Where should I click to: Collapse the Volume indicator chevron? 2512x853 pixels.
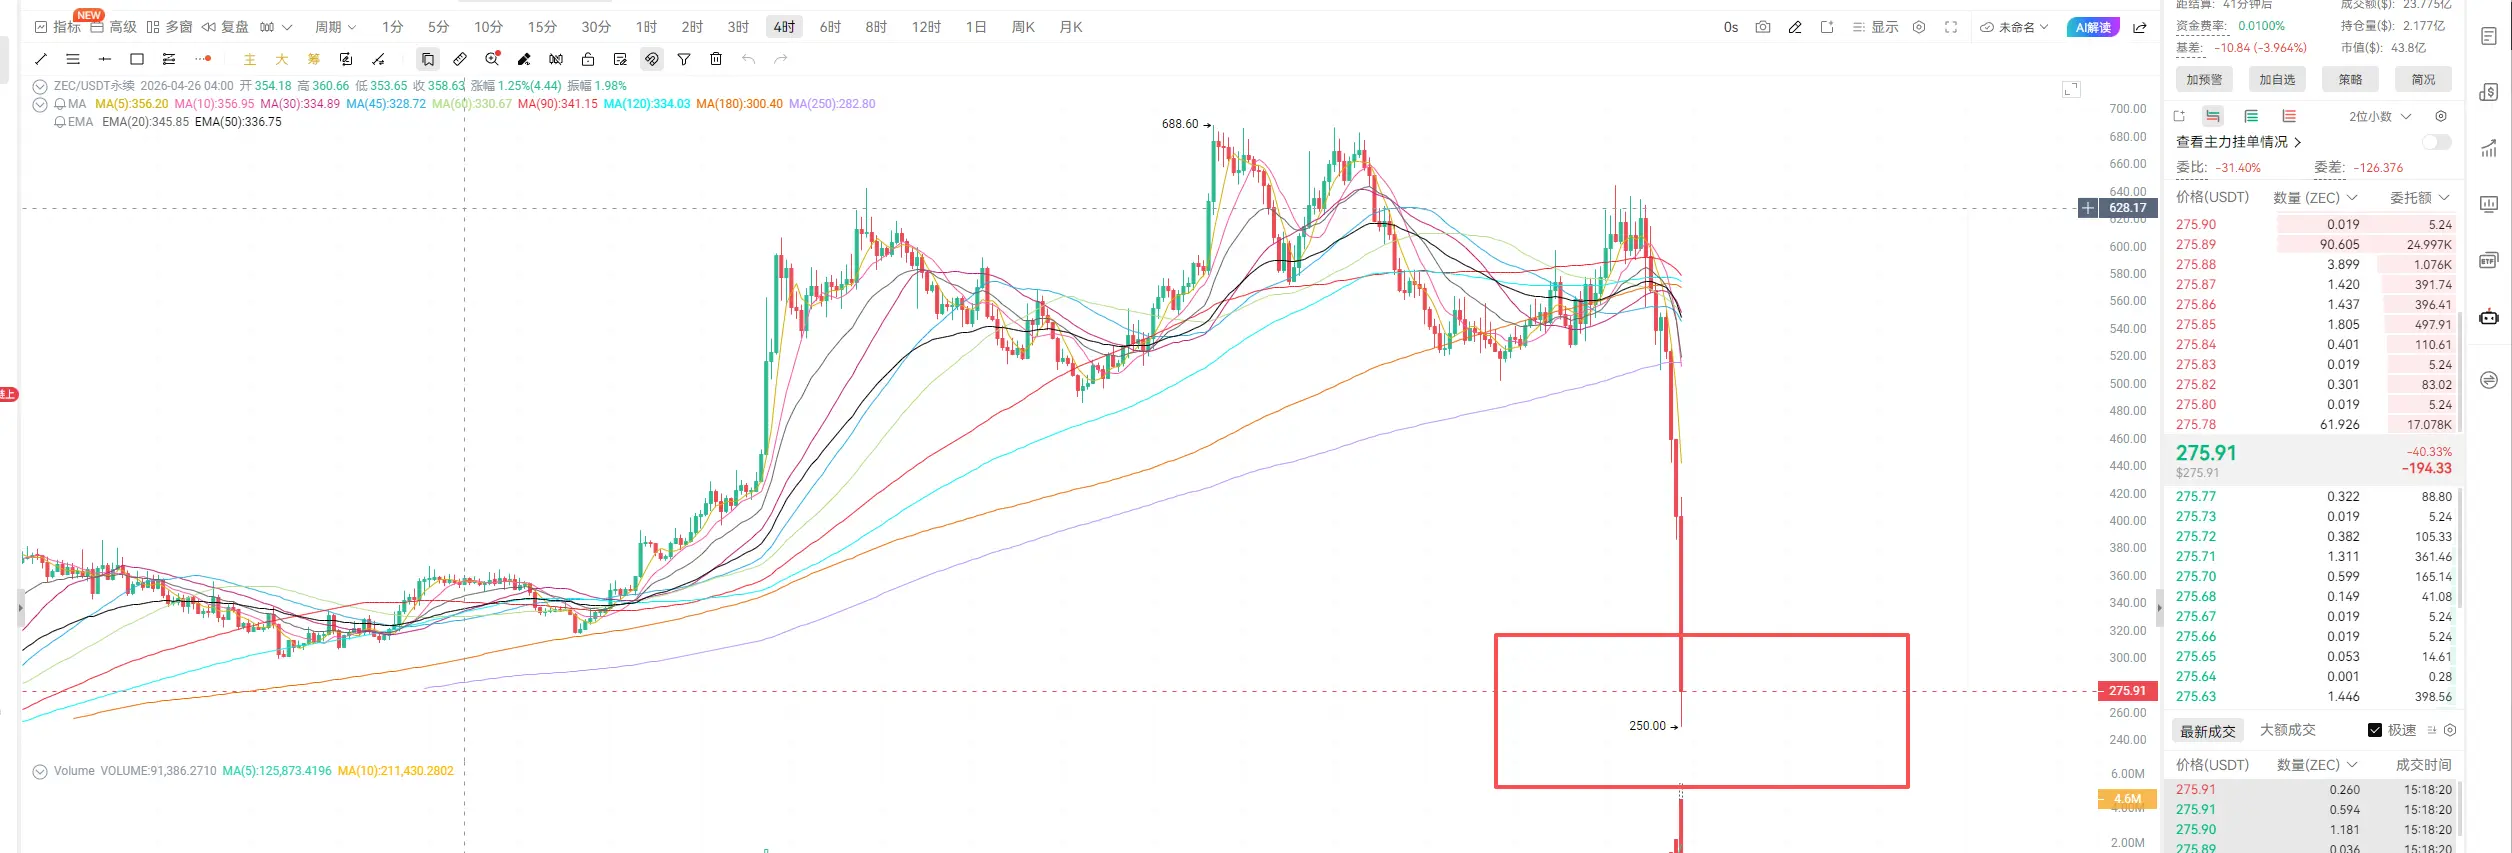(40, 771)
